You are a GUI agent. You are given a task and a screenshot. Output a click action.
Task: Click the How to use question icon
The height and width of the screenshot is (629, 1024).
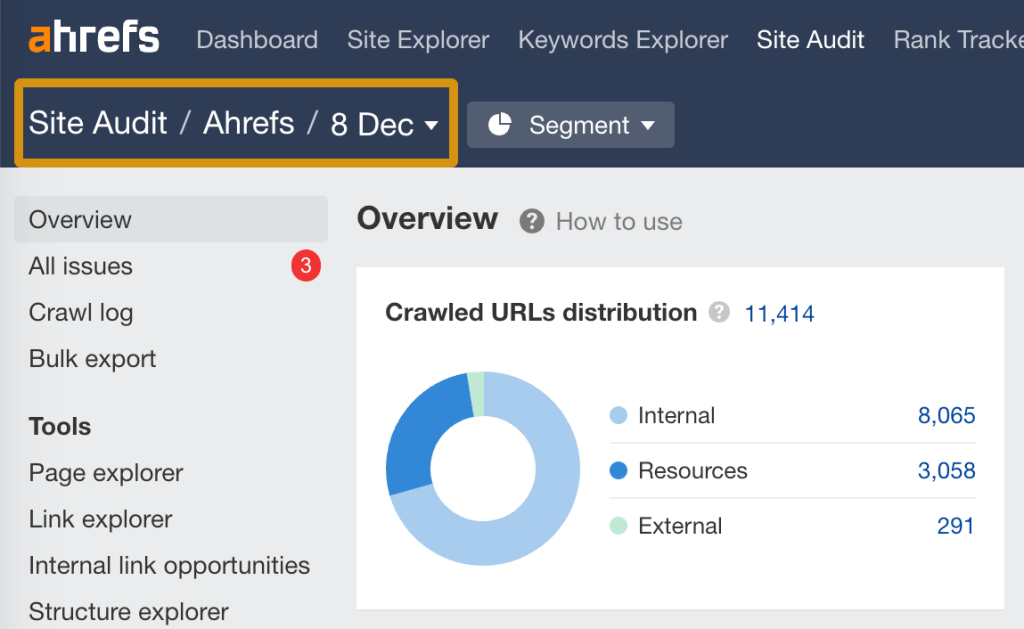[x=532, y=221]
